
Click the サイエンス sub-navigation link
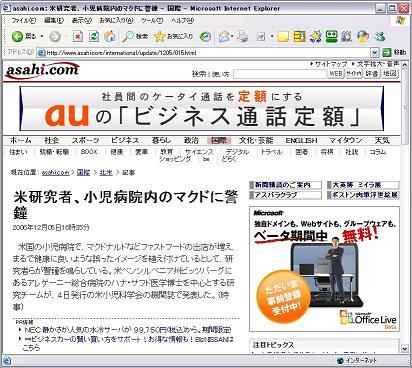tap(199, 152)
